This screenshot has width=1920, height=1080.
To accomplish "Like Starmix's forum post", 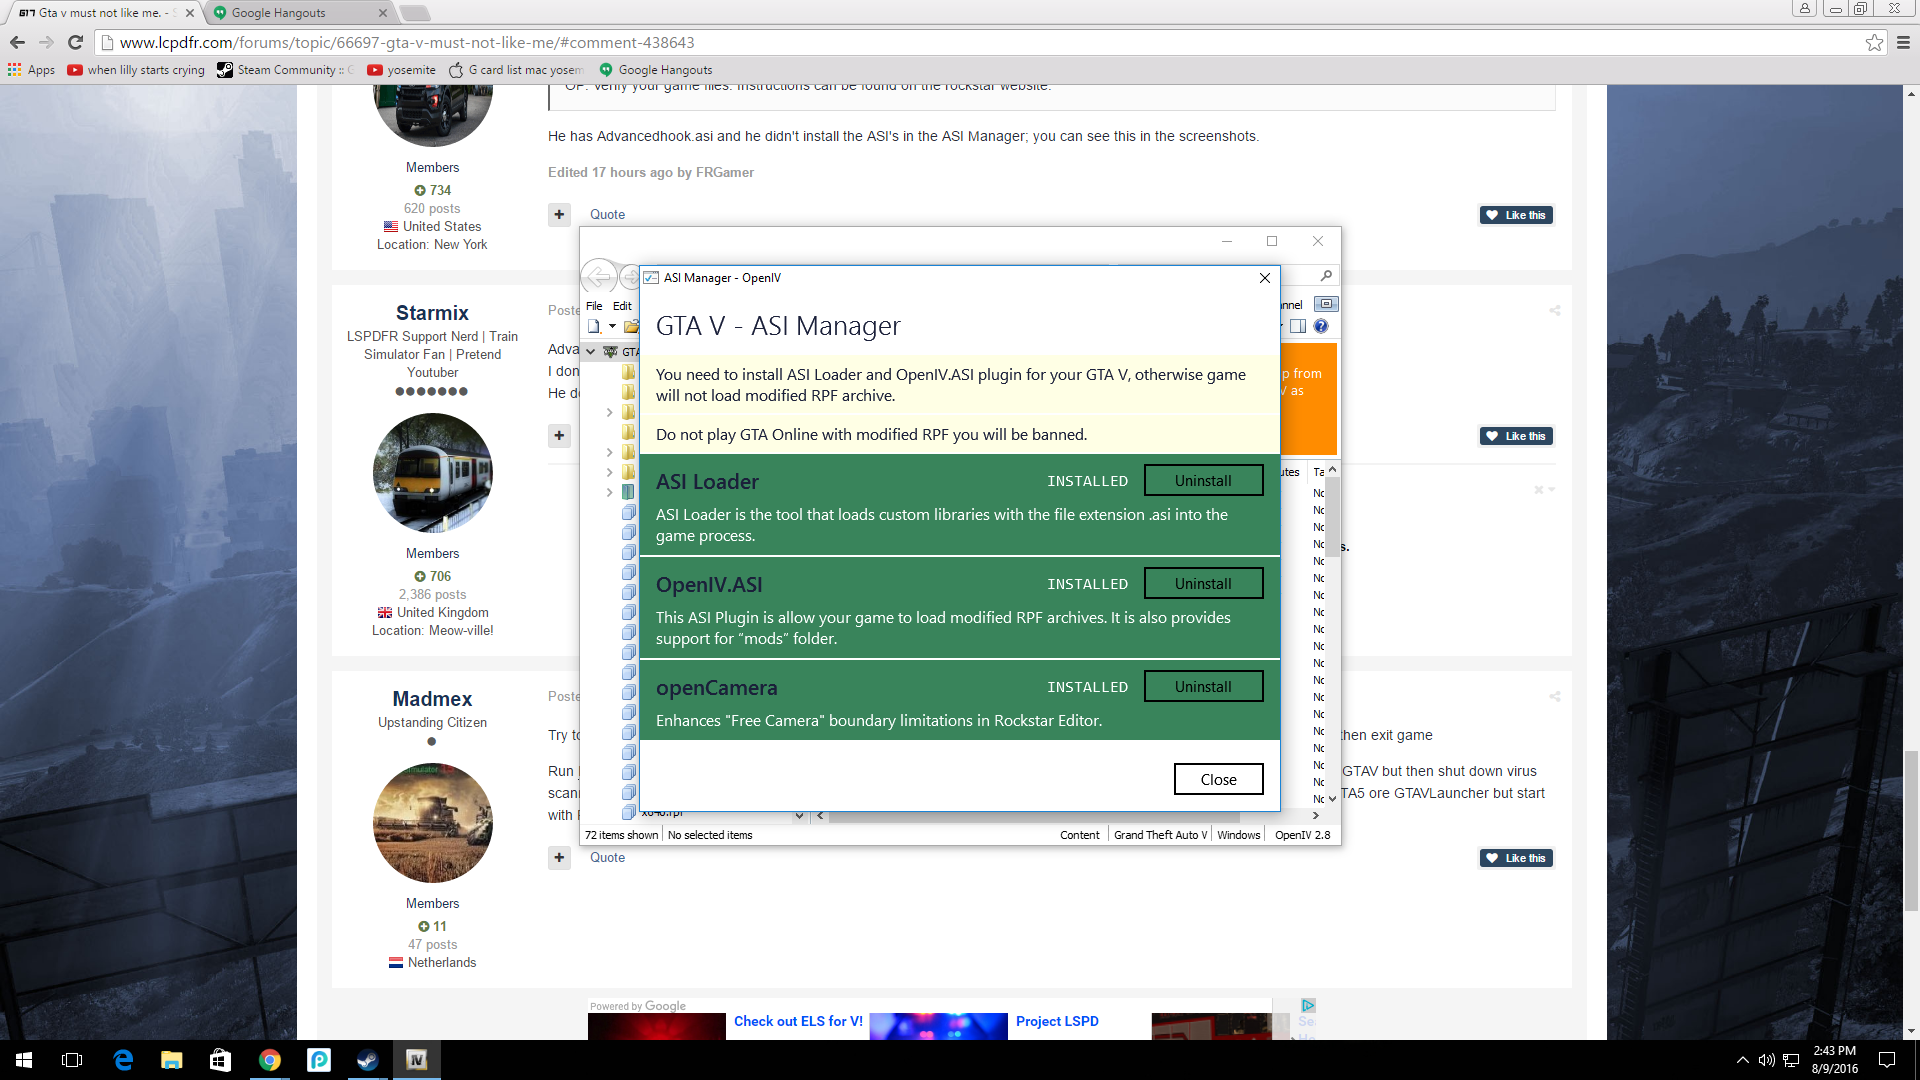I will pyautogui.click(x=1516, y=436).
